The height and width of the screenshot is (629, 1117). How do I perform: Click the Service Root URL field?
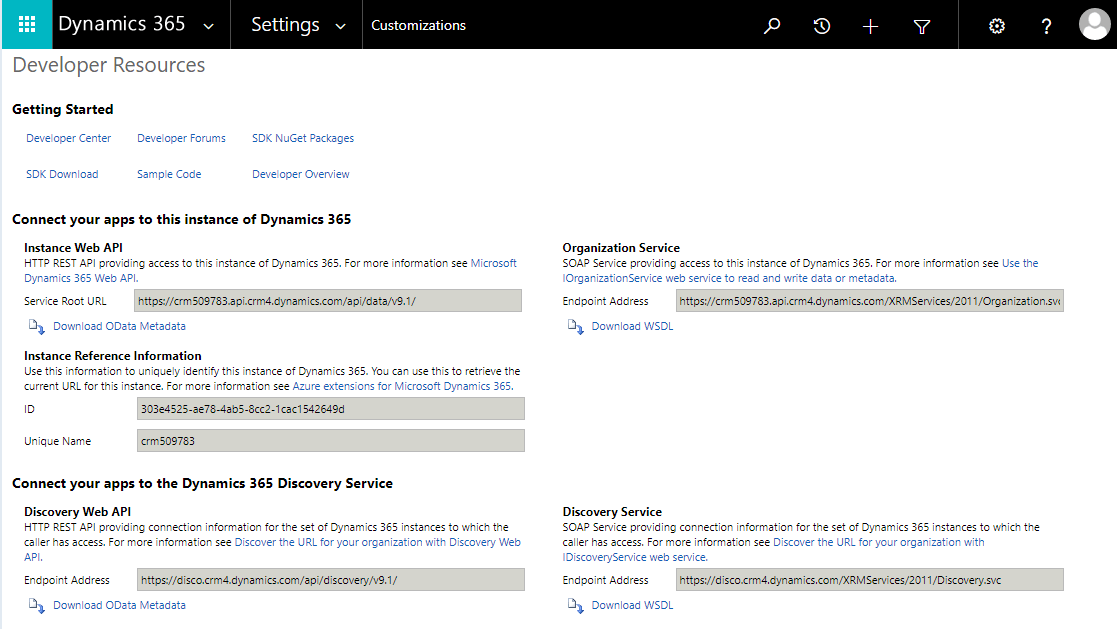328,301
